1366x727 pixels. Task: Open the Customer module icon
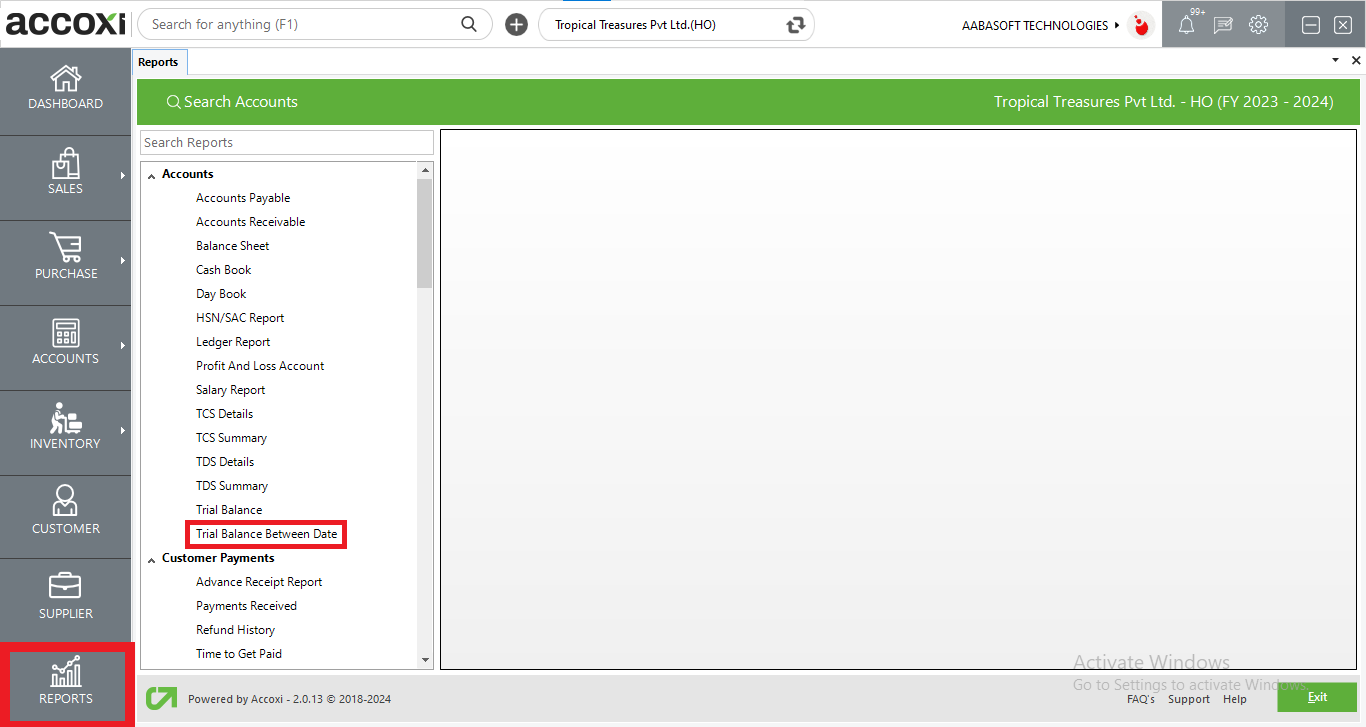point(65,502)
